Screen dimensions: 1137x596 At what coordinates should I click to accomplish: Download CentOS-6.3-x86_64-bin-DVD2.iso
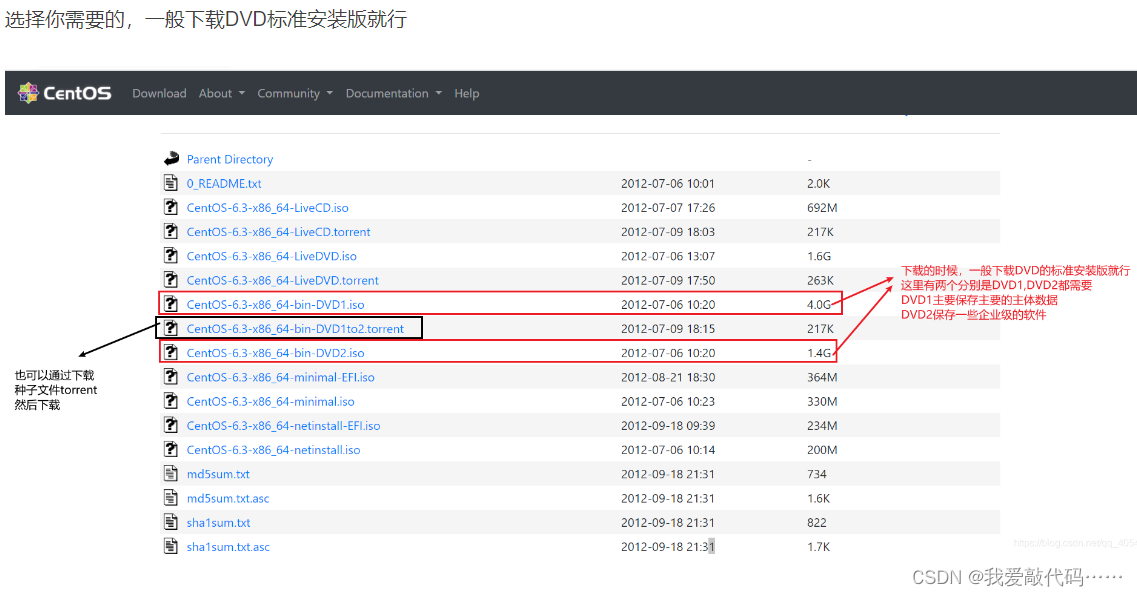(x=276, y=353)
